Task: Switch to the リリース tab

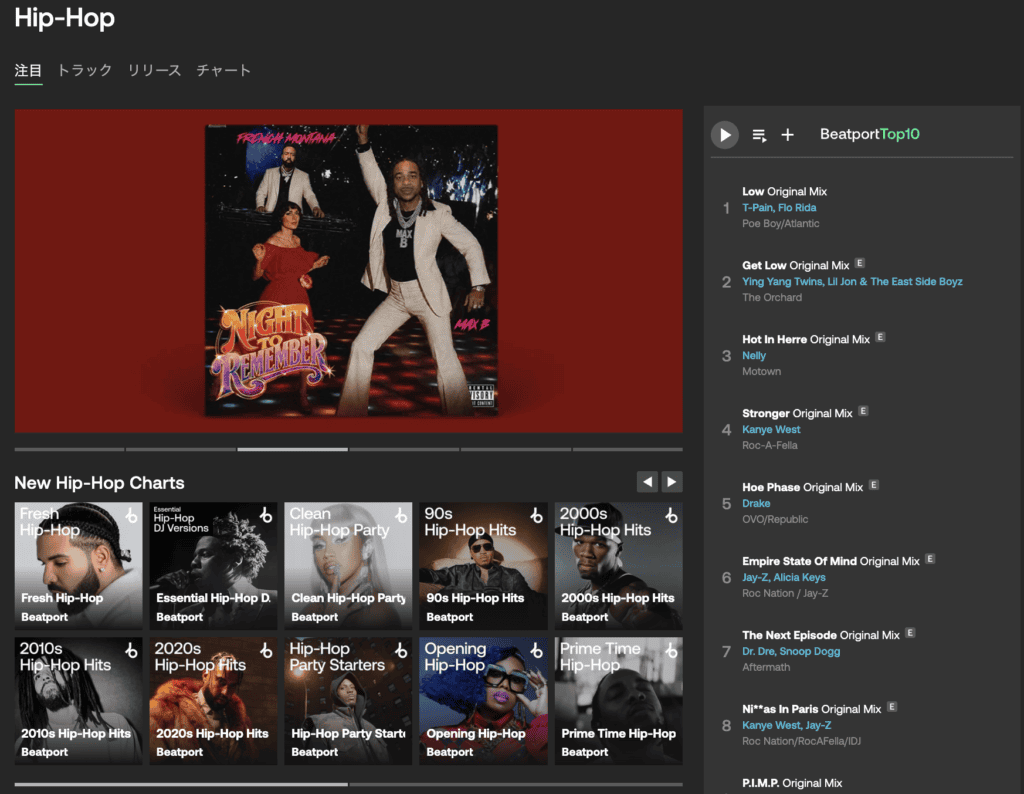Action: click(154, 71)
